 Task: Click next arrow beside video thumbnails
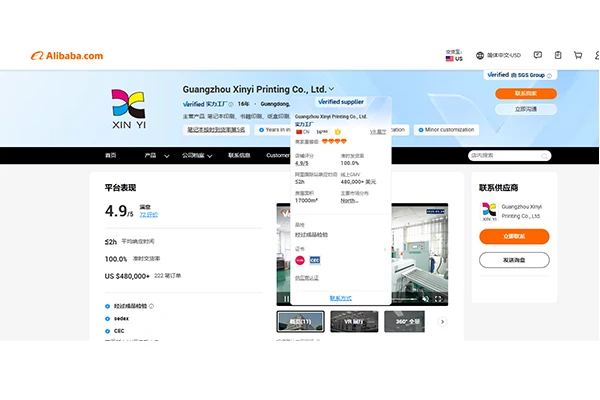[x=442, y=322]
